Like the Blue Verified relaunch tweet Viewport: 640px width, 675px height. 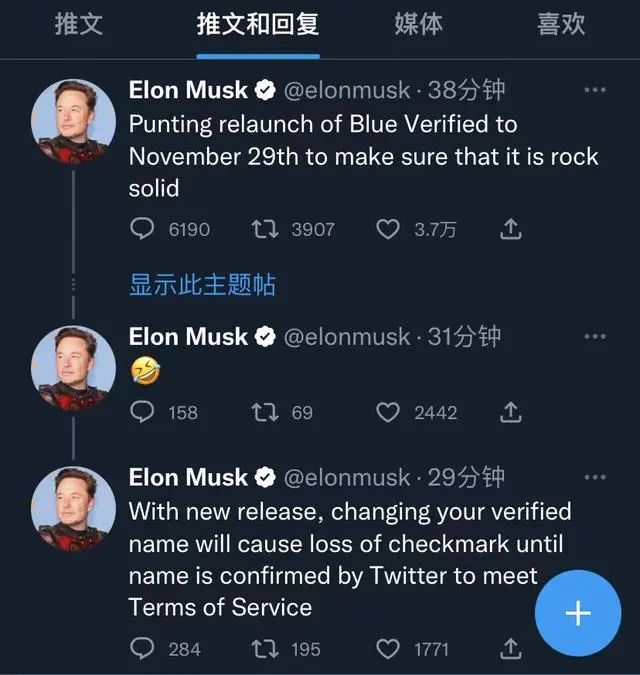pos(388,230)
